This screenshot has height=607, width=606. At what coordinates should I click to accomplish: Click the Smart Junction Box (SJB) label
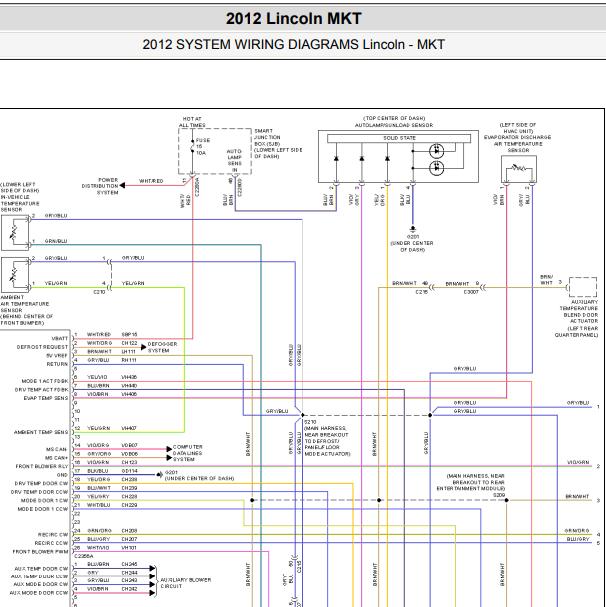point(278,143)
